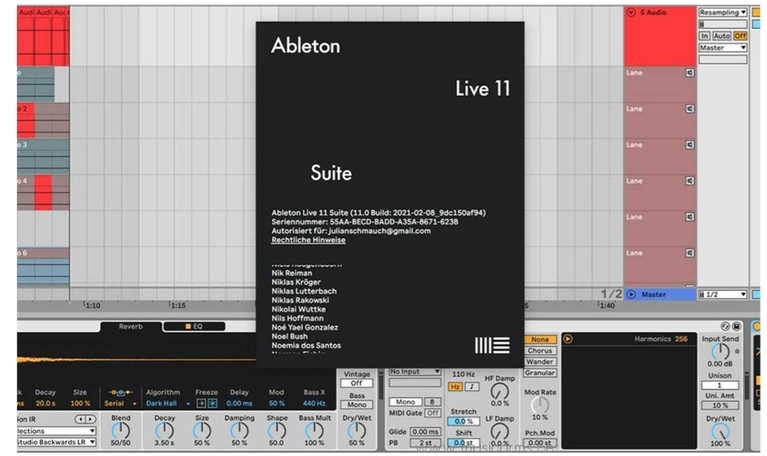Click the reverb Freeze snowflake icon
This screenshot has height=456, width=767.
(x=212, y=403)
